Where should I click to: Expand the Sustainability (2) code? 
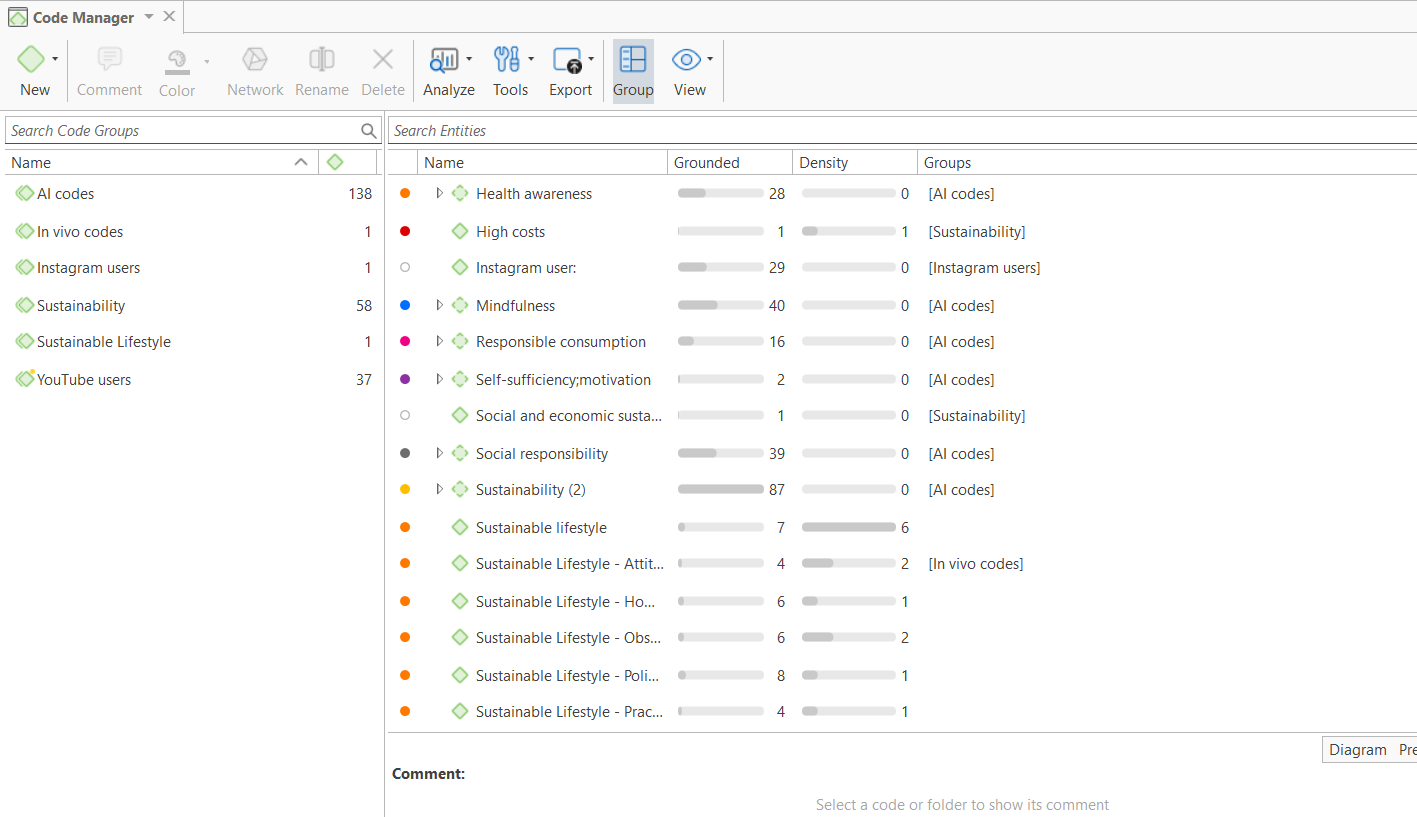[x=439, y=489]
